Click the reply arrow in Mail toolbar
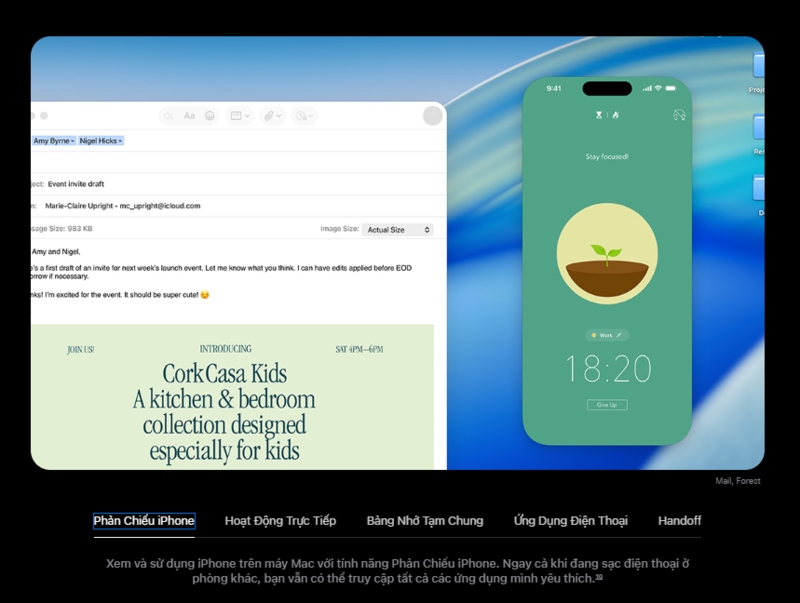 [168, 116]
